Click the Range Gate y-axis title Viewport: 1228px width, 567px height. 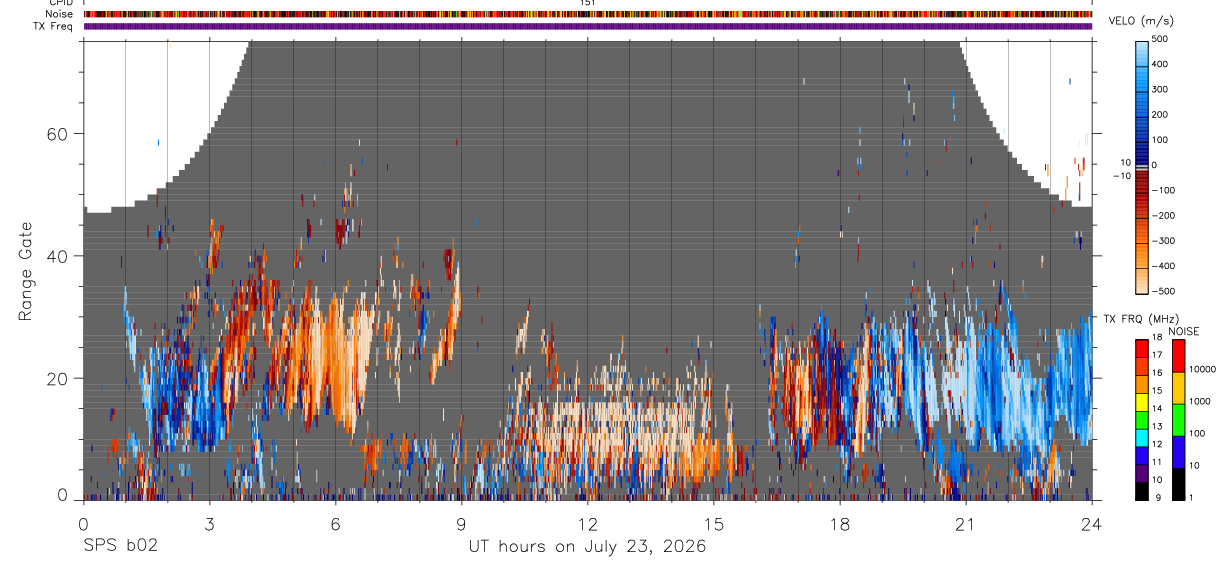tap(27, 269)
